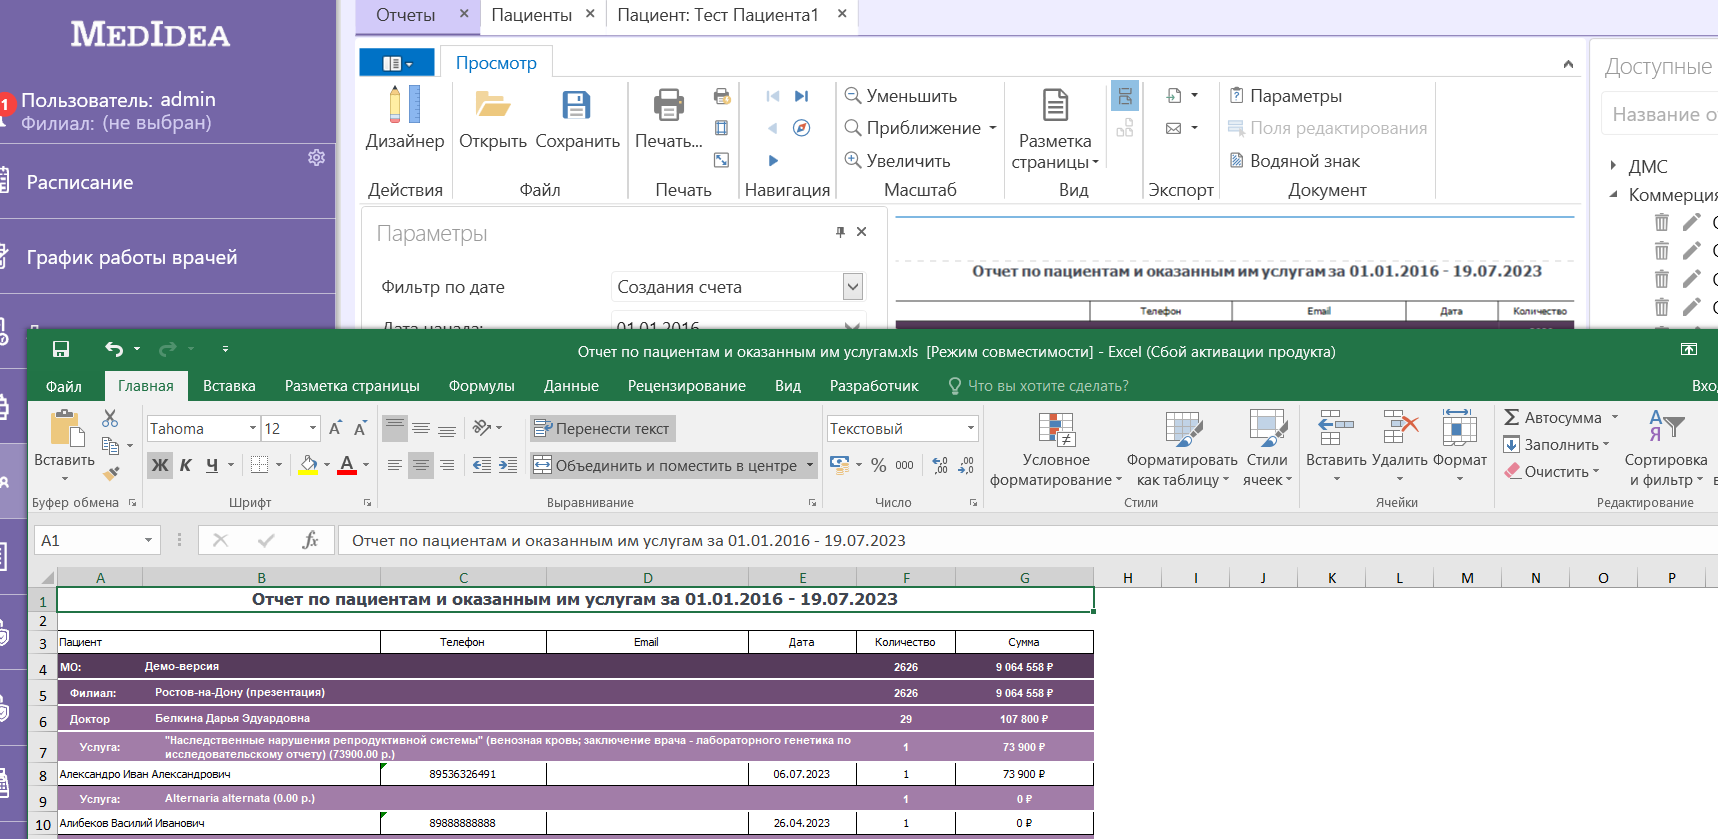
Task: Switch to the Просмотр ribbon tab
Action: coord(496,63)
